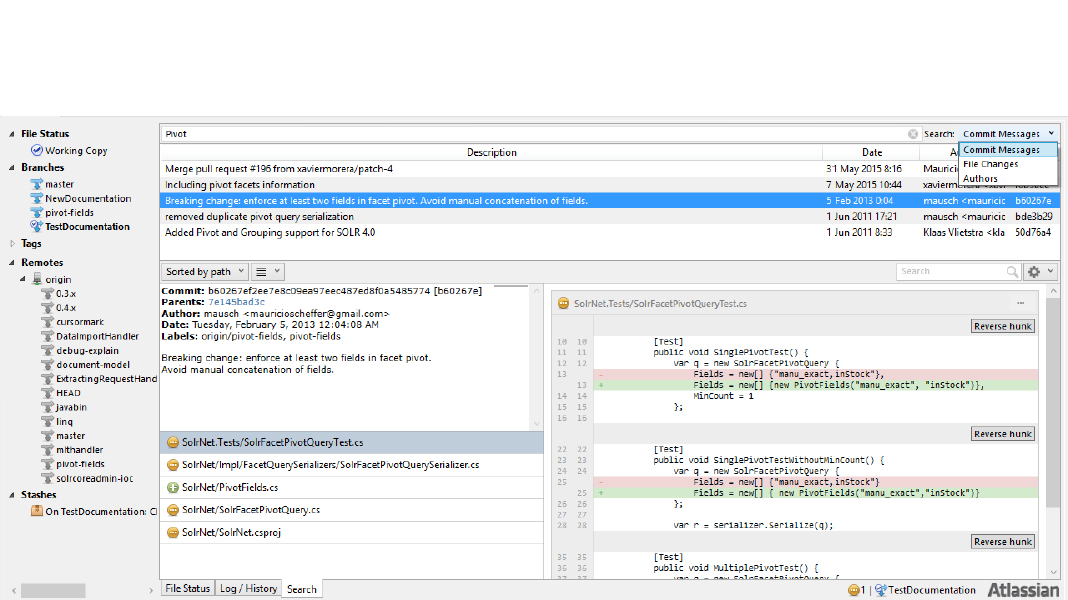Open the diff settings gear menu
The height and width of the screenshot is (600, 1068).
point(1040,272)
